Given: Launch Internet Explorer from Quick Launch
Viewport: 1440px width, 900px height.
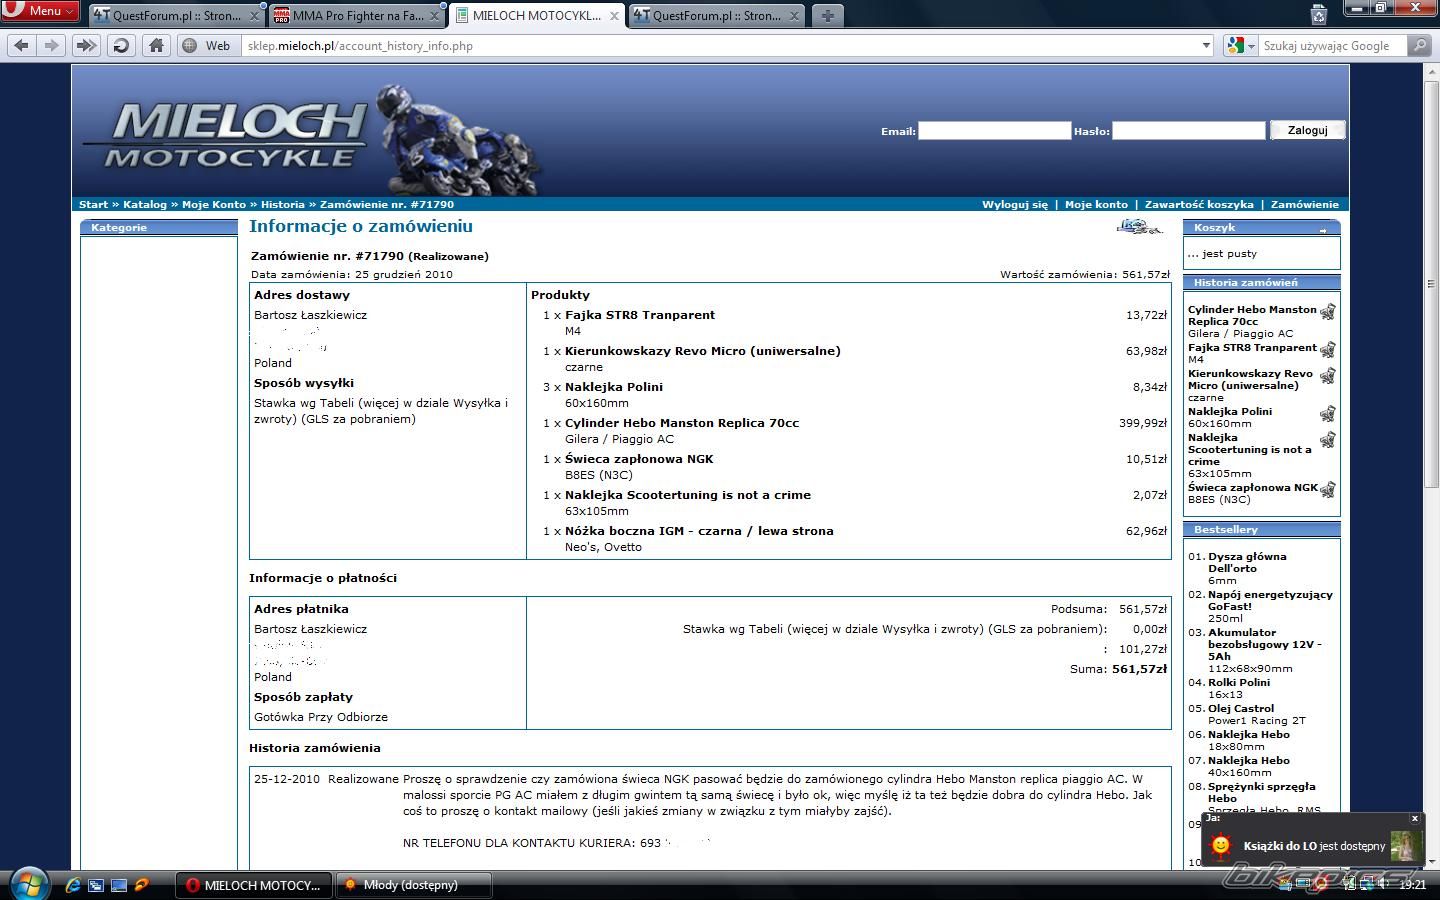Looking at the screenshot, I should tap(72, 885).
